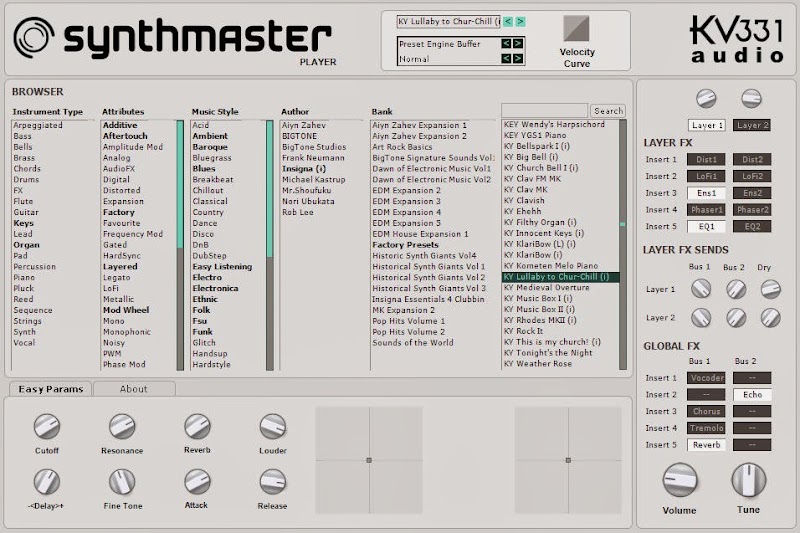Select the Layer 2 button

752,125
